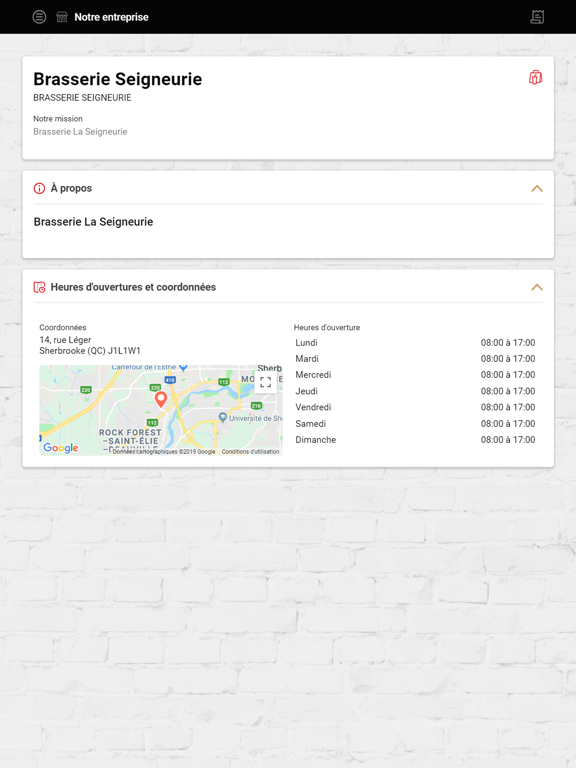
Task: Click the Mercredi row label
Action: point(313,375)
